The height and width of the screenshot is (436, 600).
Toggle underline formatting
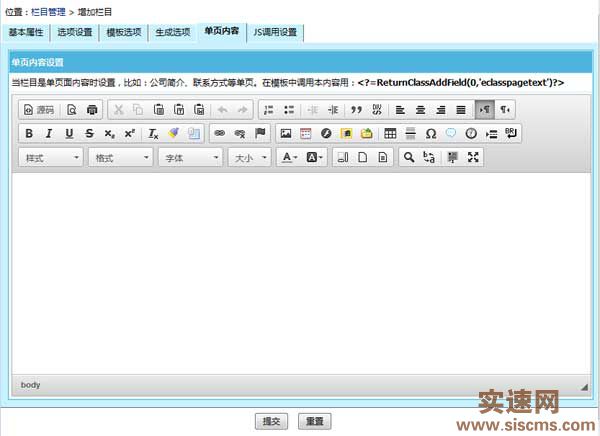[69, 133]
